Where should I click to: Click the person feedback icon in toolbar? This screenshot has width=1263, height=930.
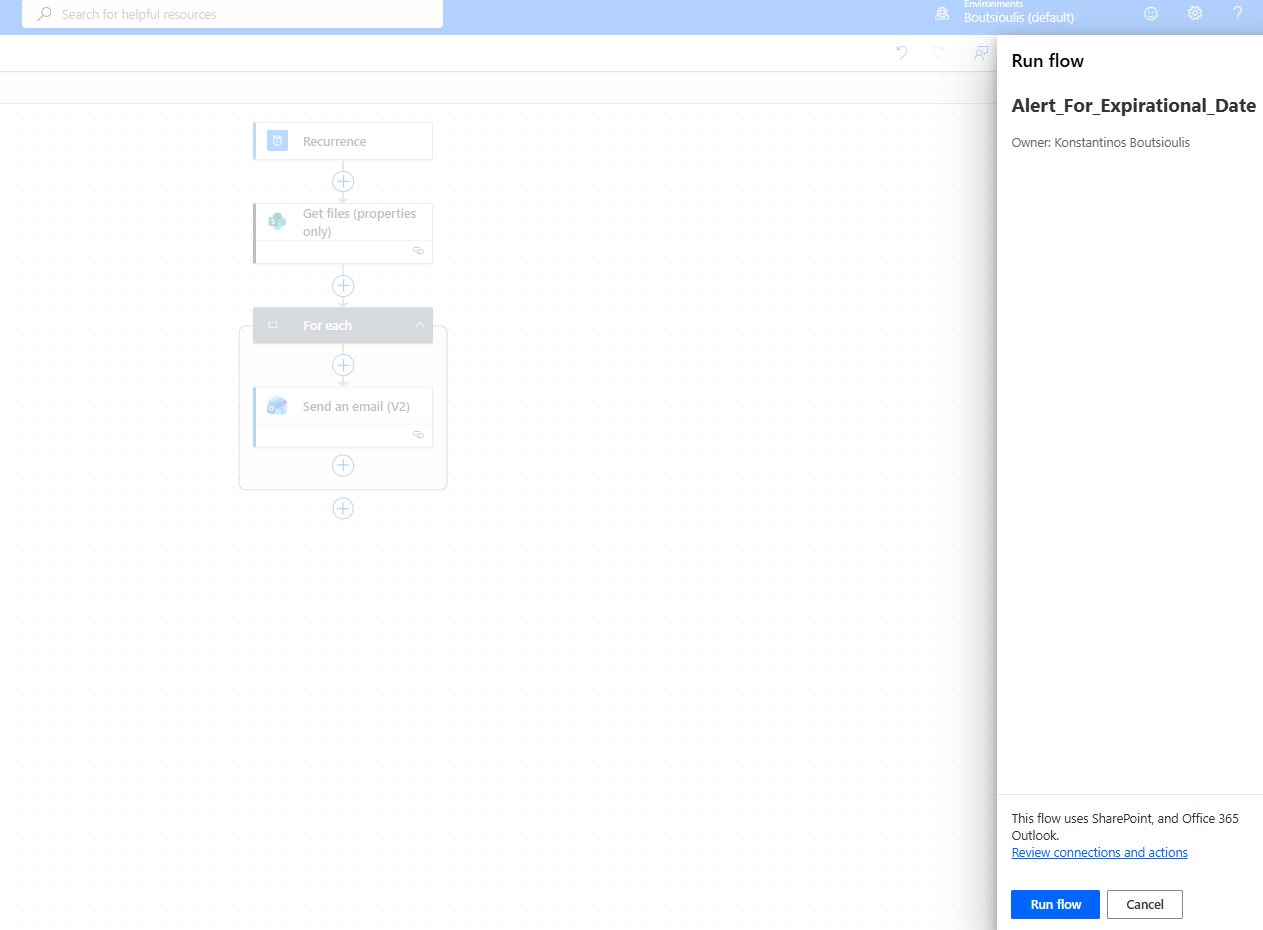coord(981,53)
